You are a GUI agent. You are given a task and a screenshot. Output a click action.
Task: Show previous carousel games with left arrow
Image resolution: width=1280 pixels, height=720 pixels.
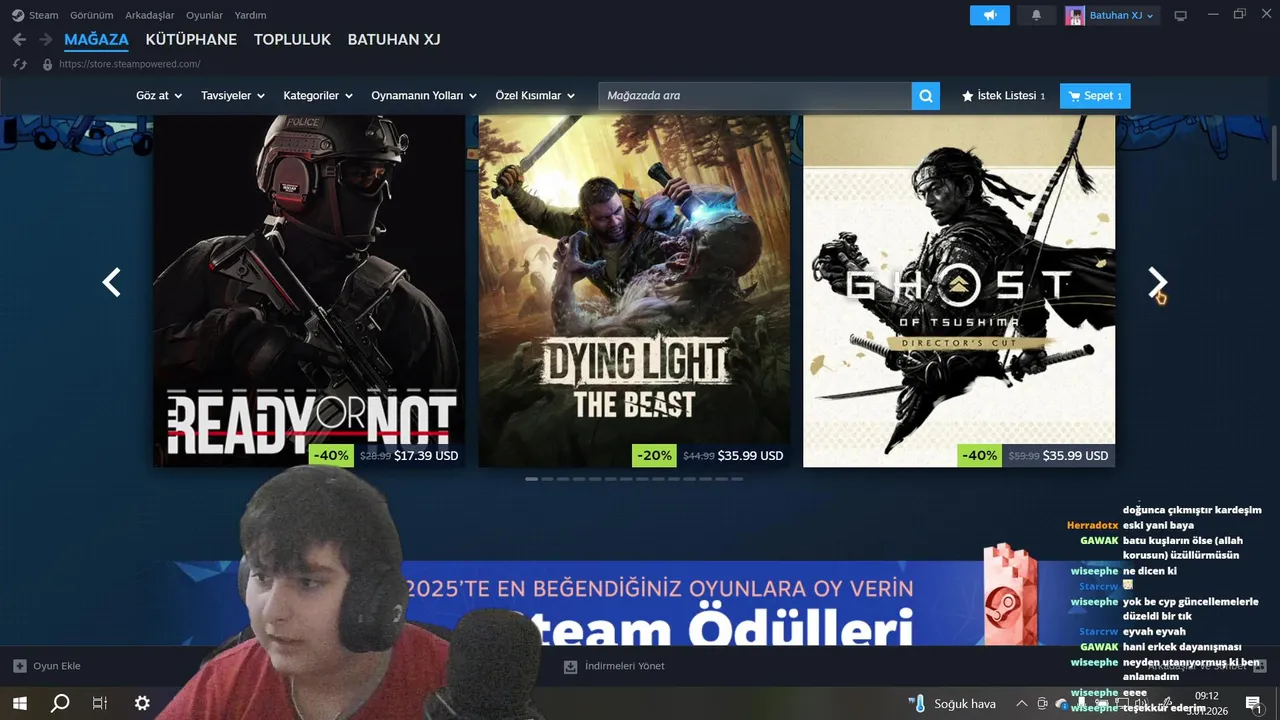click(x=112, y=283)
